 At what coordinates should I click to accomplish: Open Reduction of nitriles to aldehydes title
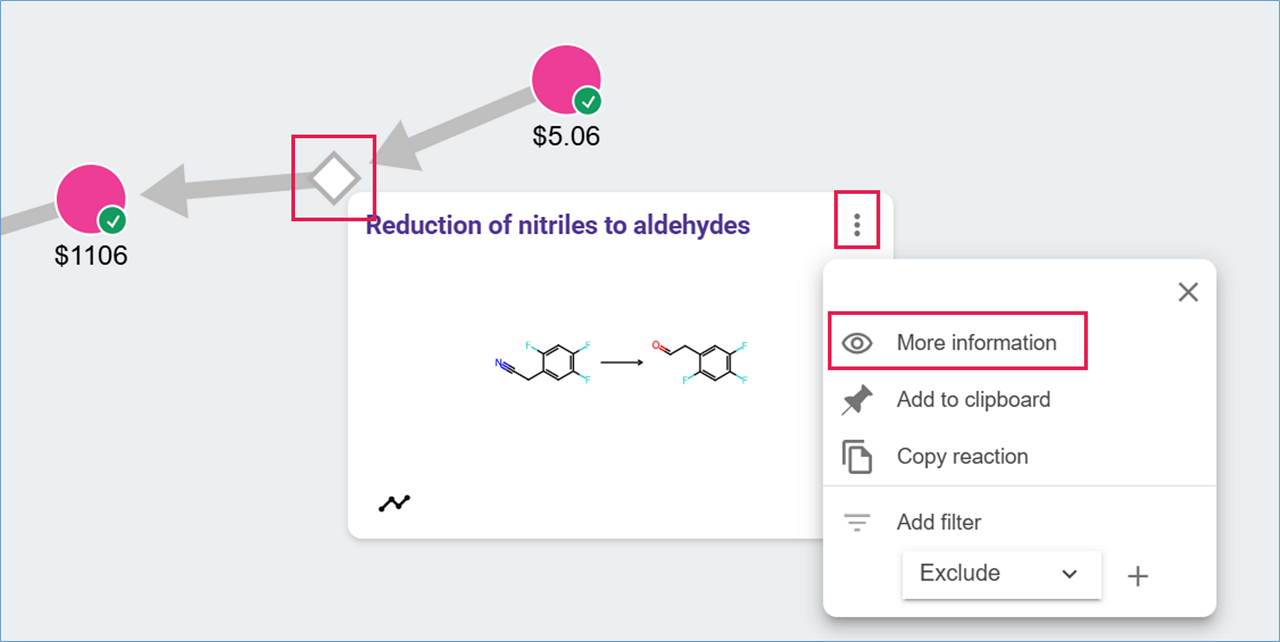pyautogui.click(x=557, y=225)
